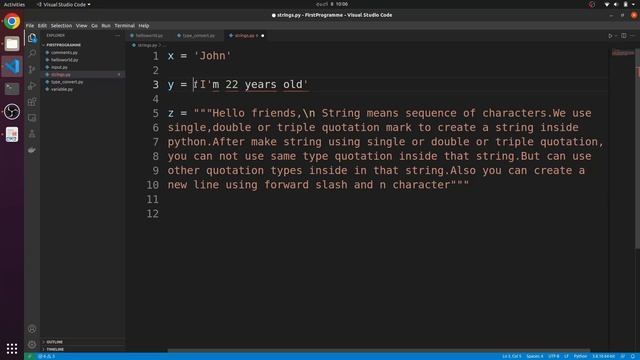The image size is (640, 360).
Task: Run the Python file with play button
Action: pos(610,36)
